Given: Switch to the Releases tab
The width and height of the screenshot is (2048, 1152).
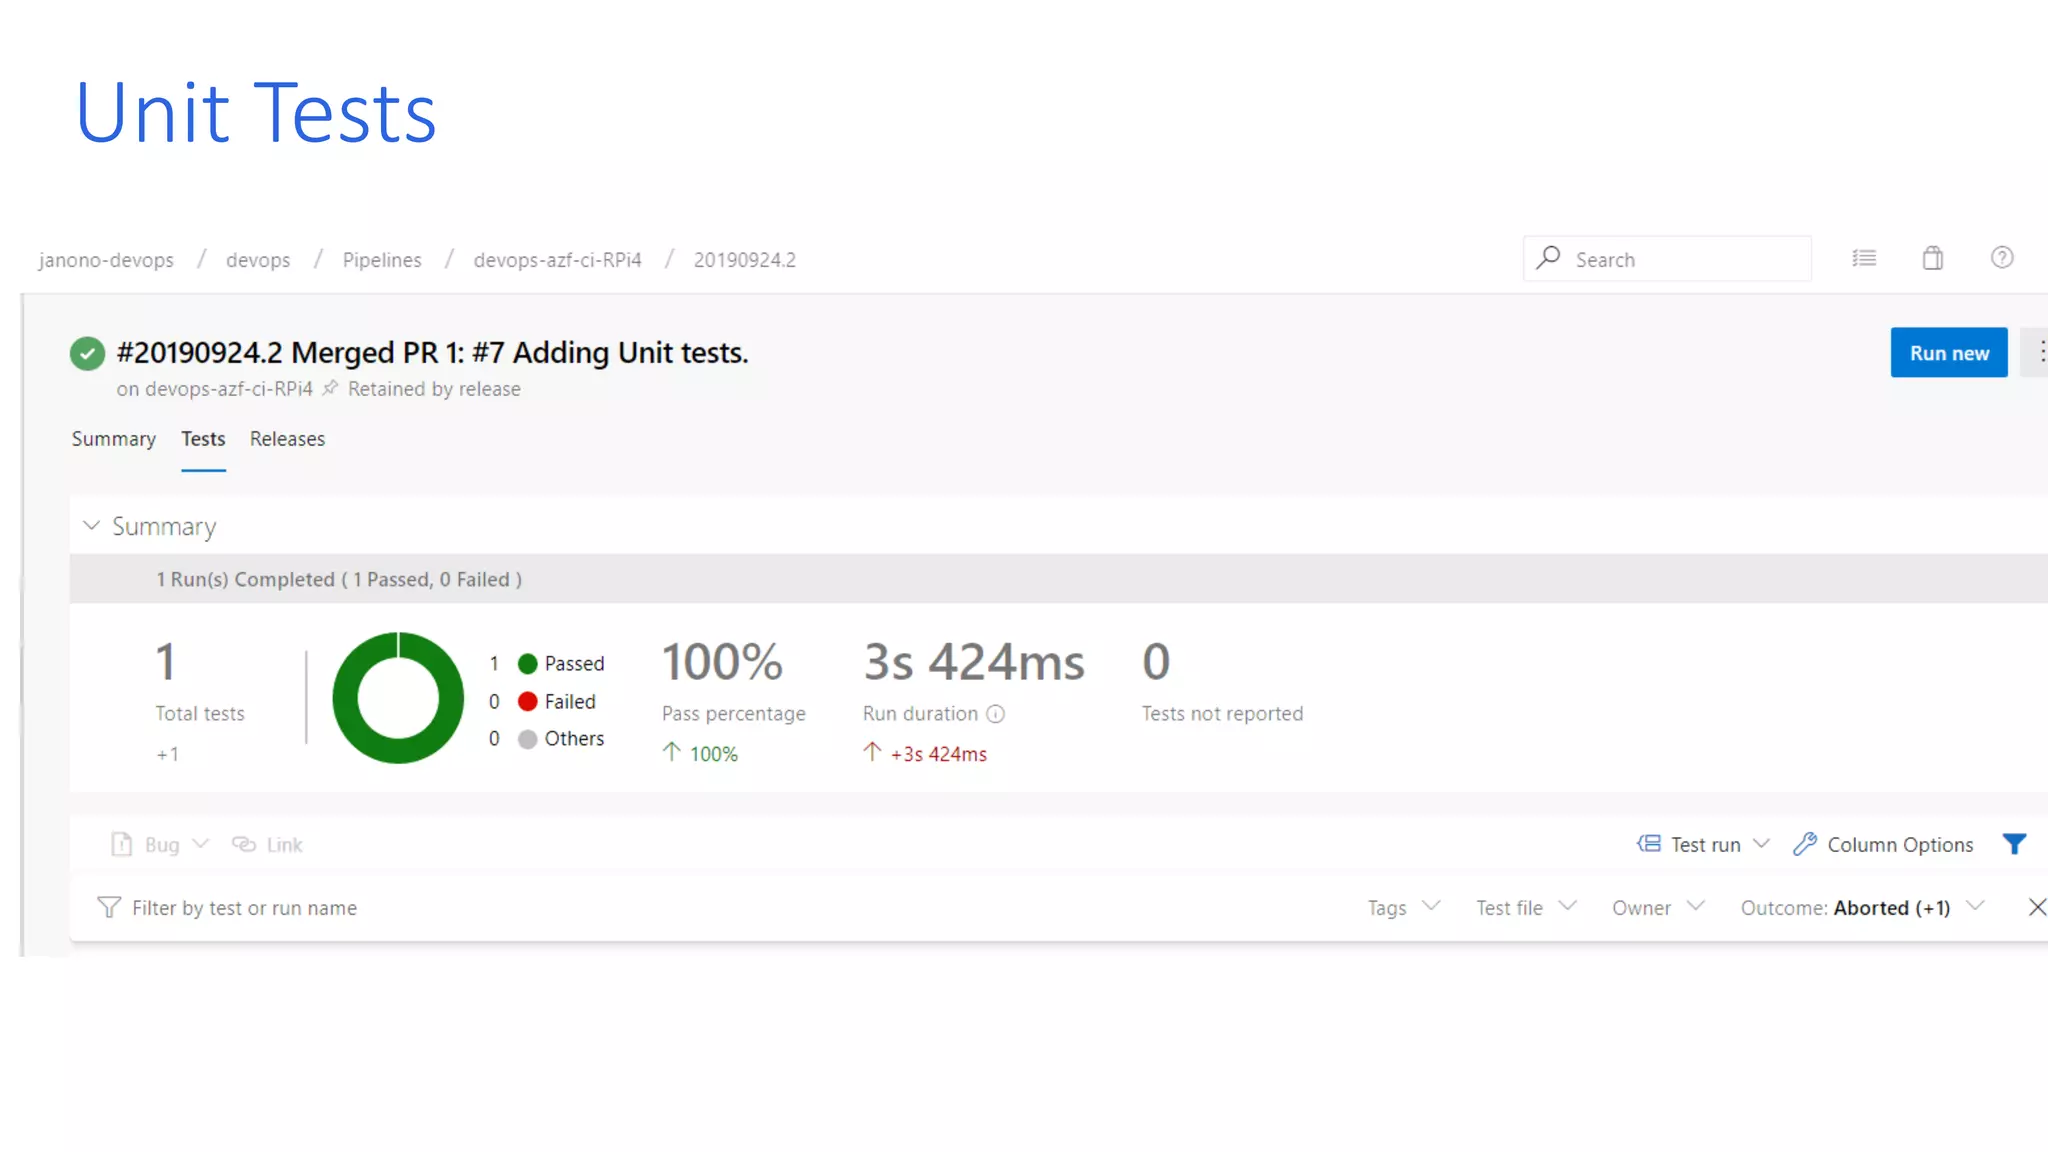Looking at the screenshot, I should coord(287,439).
